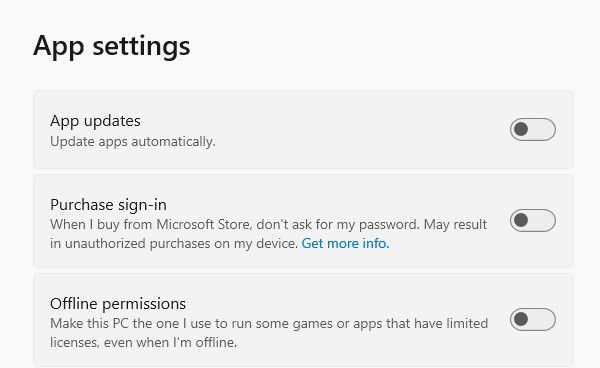This screenshot has width=600, height=368.
Task: Select the Purchase sign-in title label
Action: click(x=108, y=205)
